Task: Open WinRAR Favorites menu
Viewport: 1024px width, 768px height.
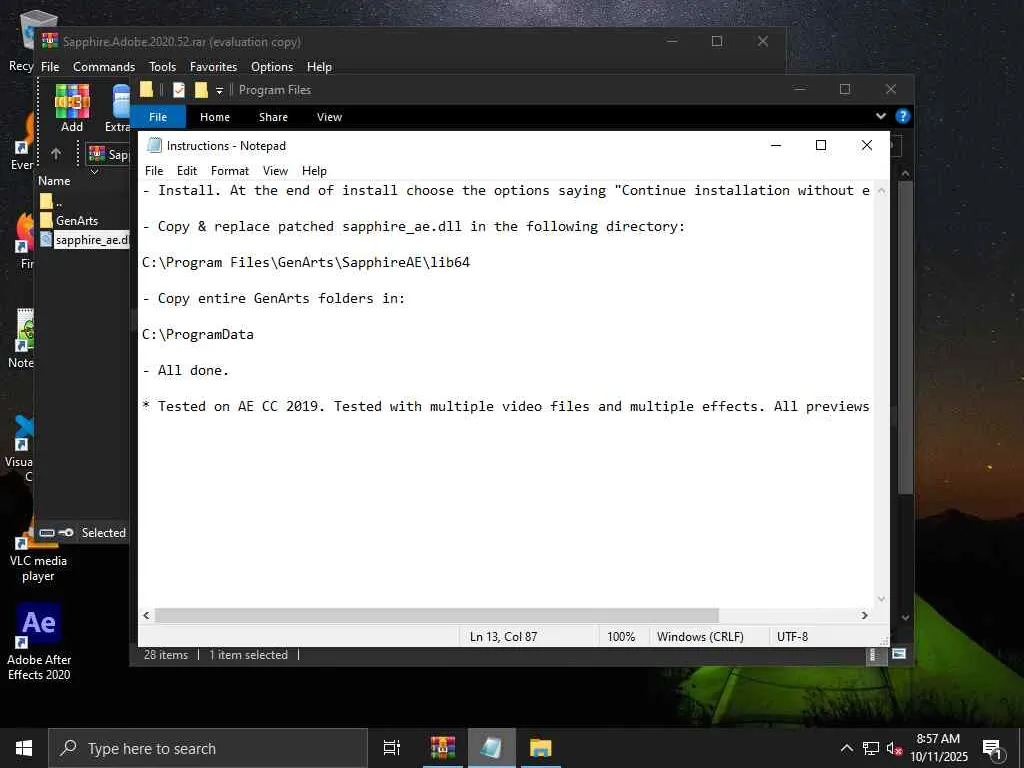Action: (x=213, y=67)
